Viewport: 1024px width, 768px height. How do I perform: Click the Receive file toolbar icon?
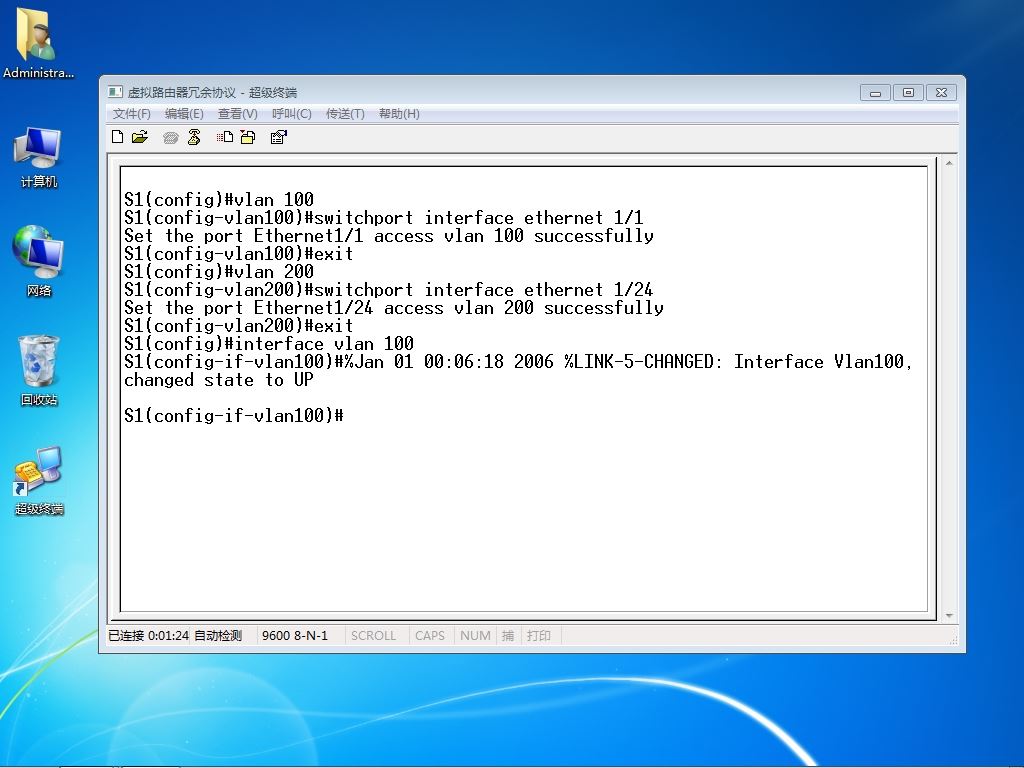tap(248, 137)
